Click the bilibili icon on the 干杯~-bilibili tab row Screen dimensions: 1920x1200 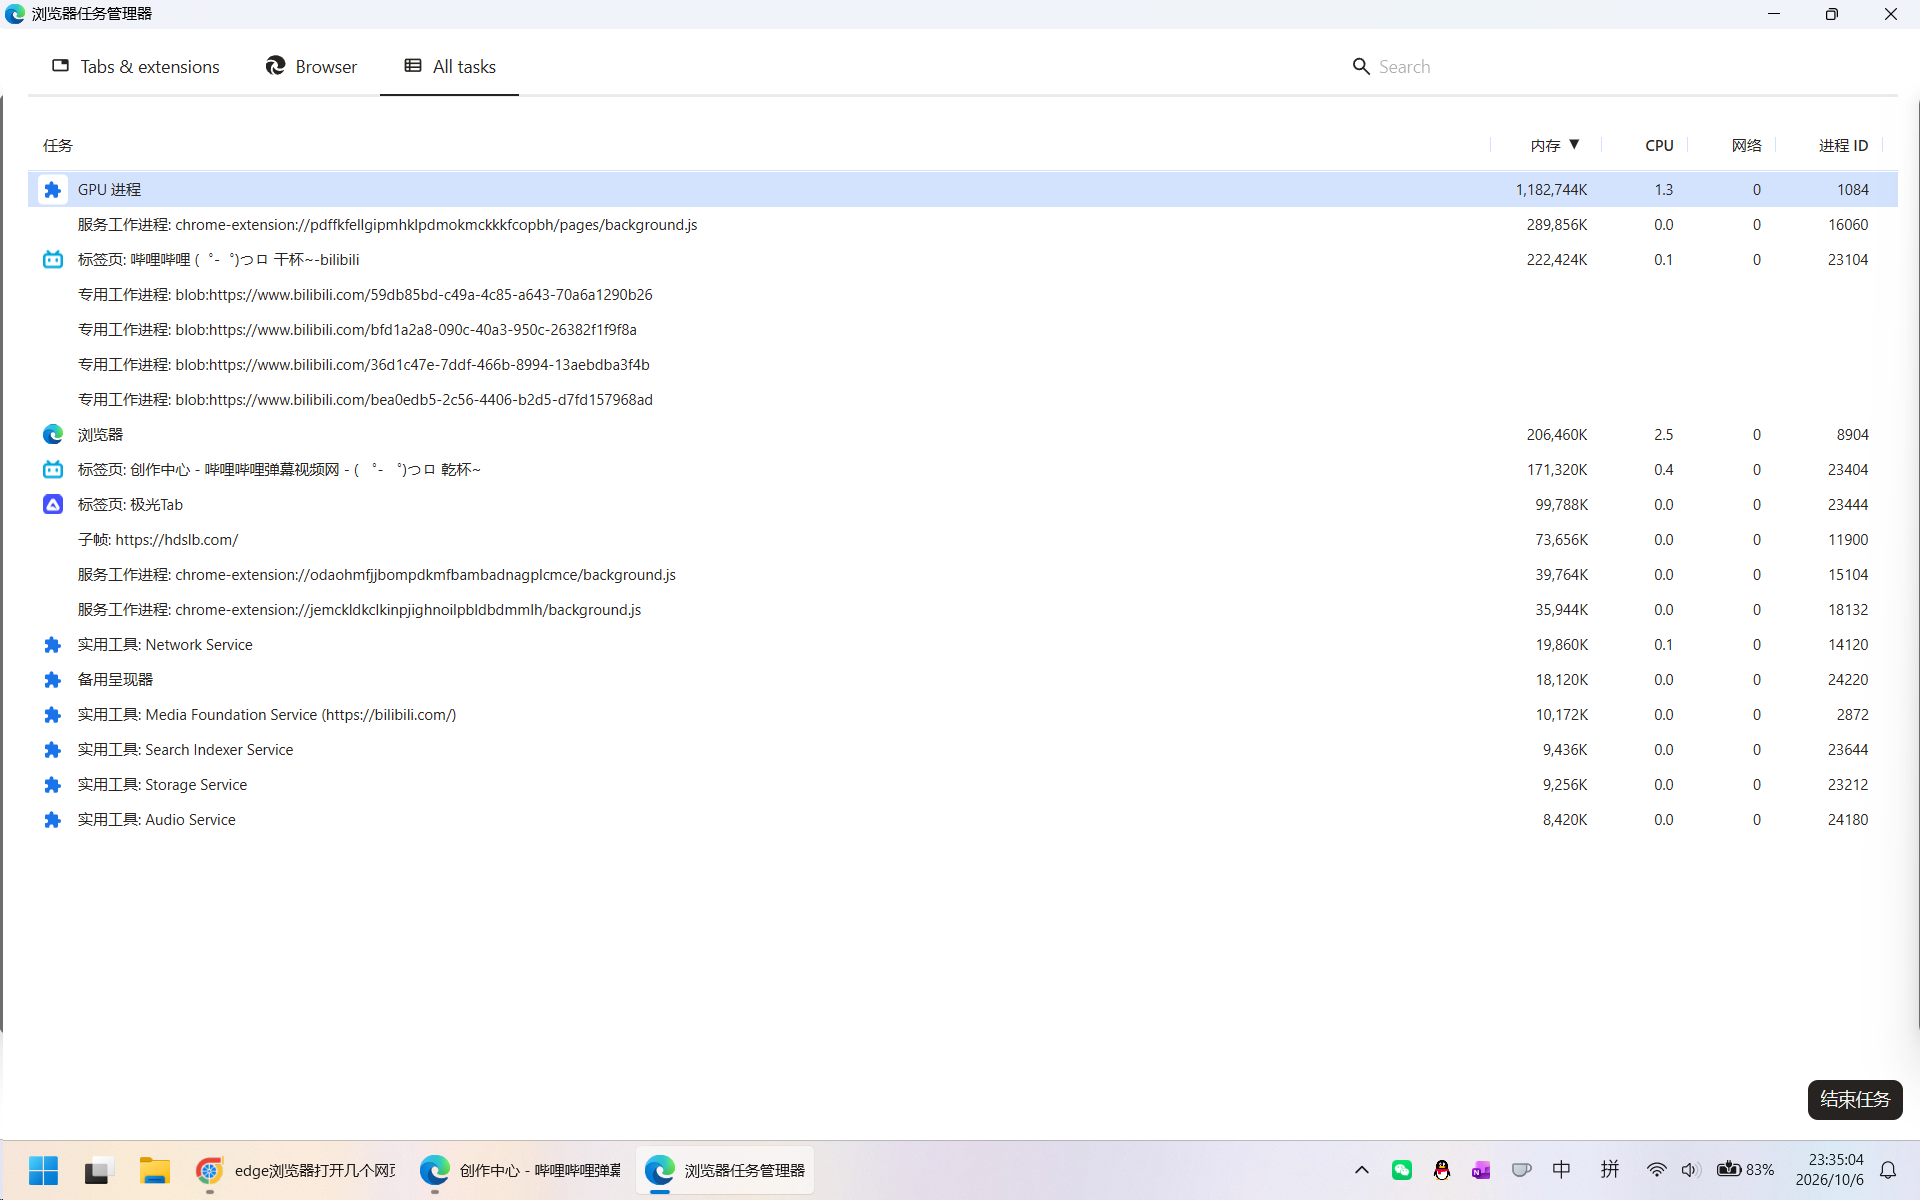pos(53,260)
